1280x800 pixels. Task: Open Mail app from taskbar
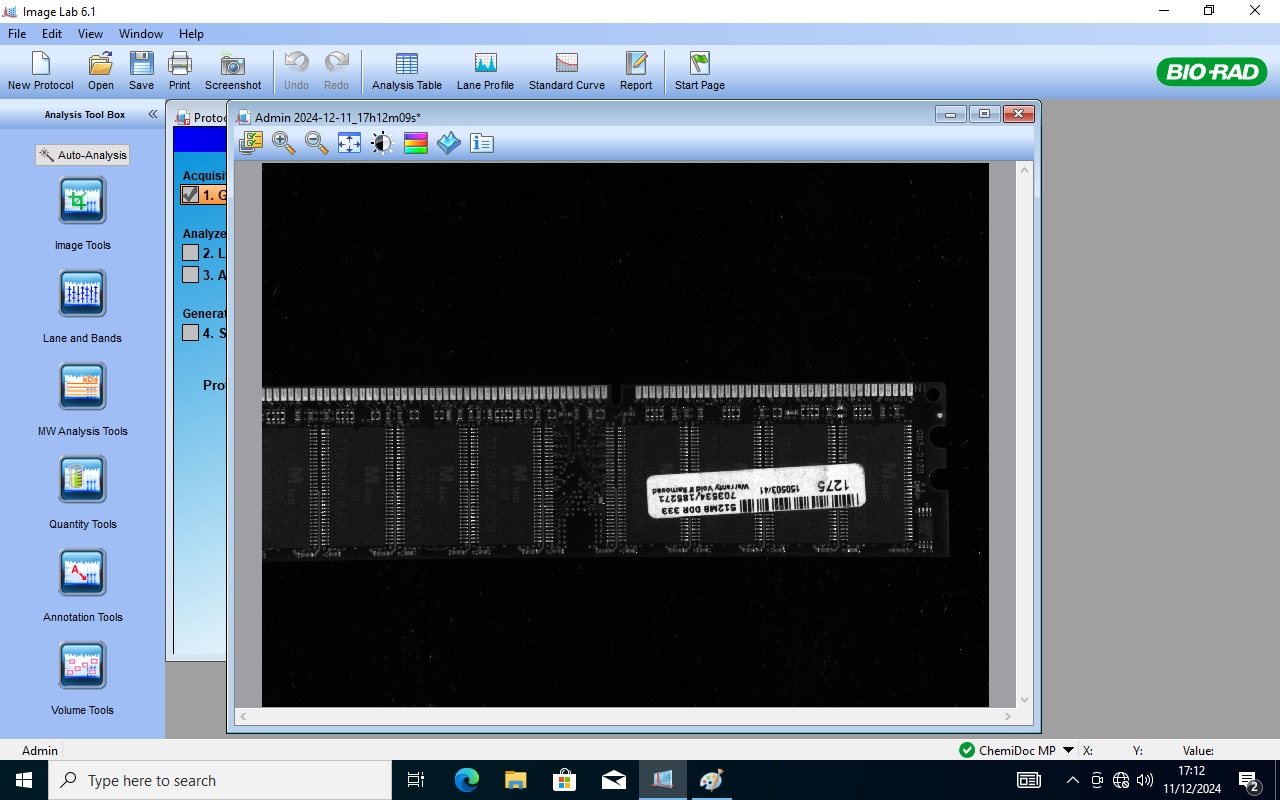tap(613, 780)
